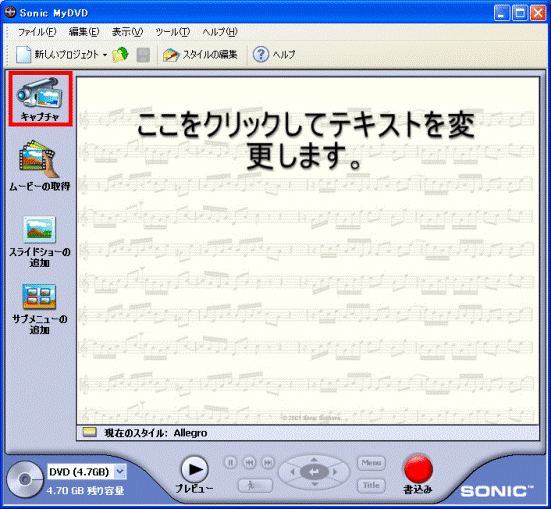Viewport: 551px width, 509px height.
Task: Open the ツール(T) menu
Action: click(172, 32)
